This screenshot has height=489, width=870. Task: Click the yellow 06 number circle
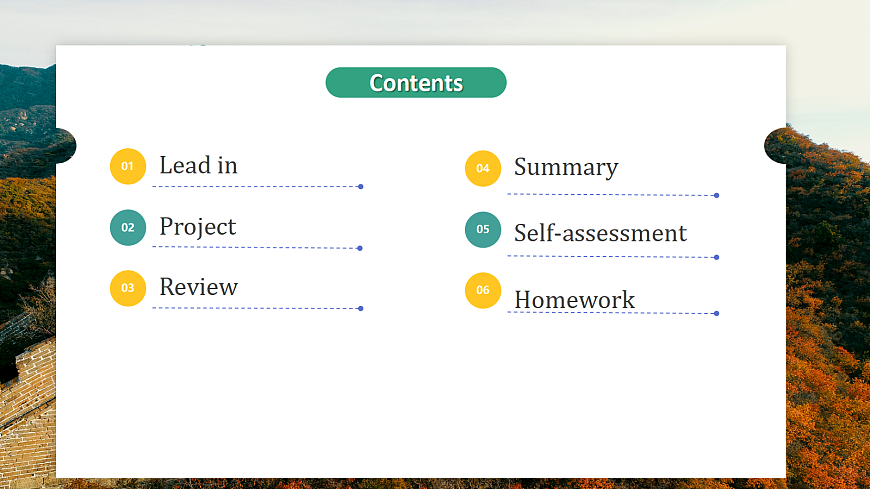point(483,290)
